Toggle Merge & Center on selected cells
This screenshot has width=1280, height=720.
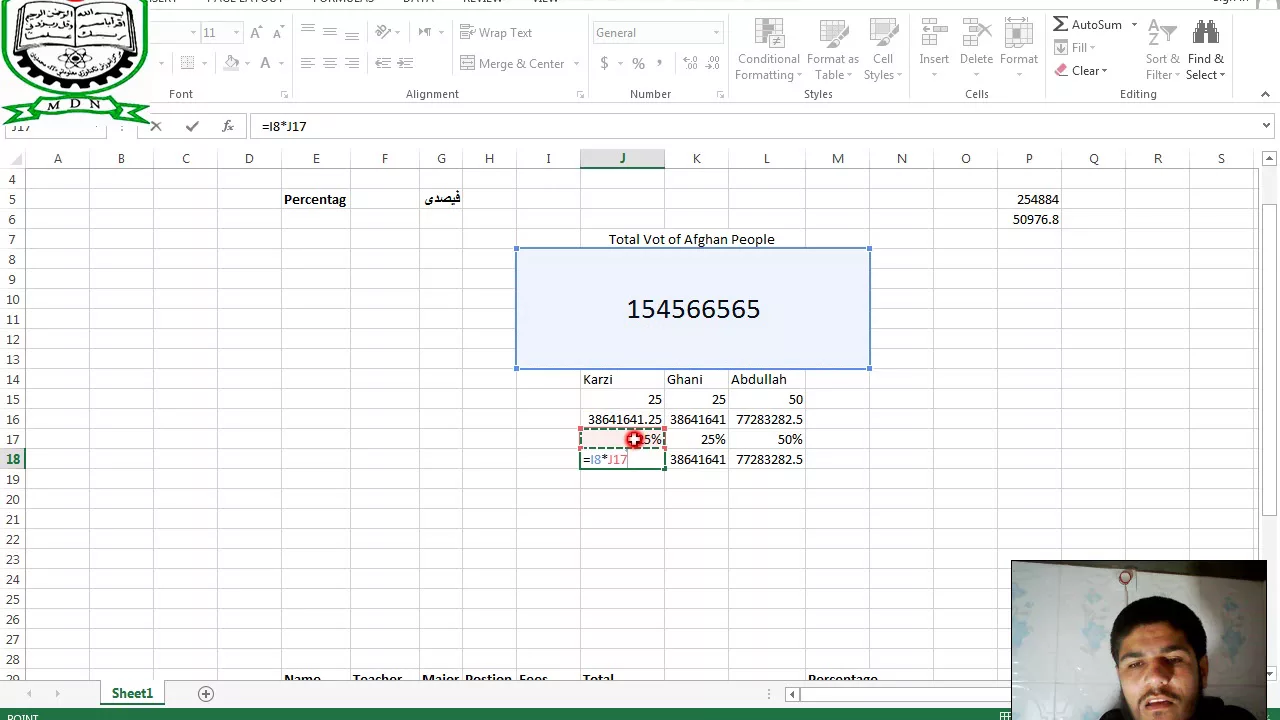513,63
